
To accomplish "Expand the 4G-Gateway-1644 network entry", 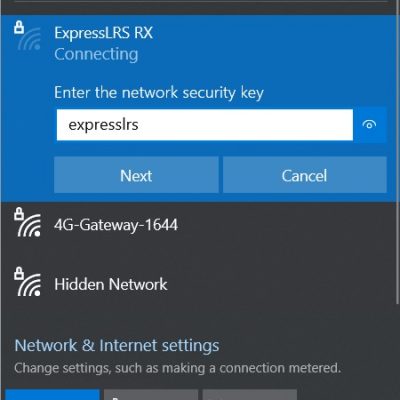I will click(x=198, y=225).
